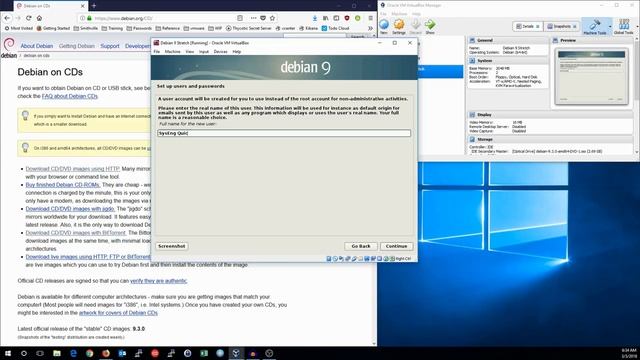This screenshot has width=640, height=360.
Task: Switch to Firefox on the taskbar
Action: 106,353
